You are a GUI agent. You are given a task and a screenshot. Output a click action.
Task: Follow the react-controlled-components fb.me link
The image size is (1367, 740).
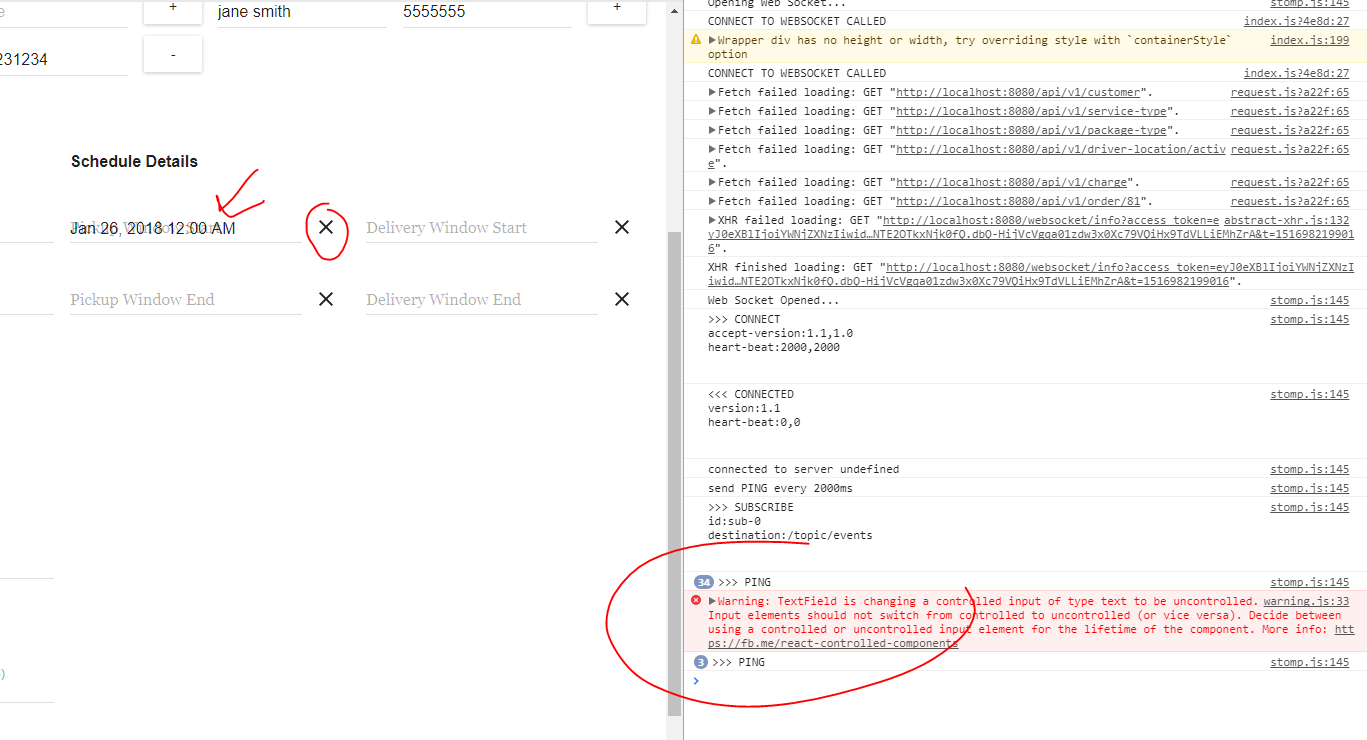pyautogui.click(x=1031, y=636)
